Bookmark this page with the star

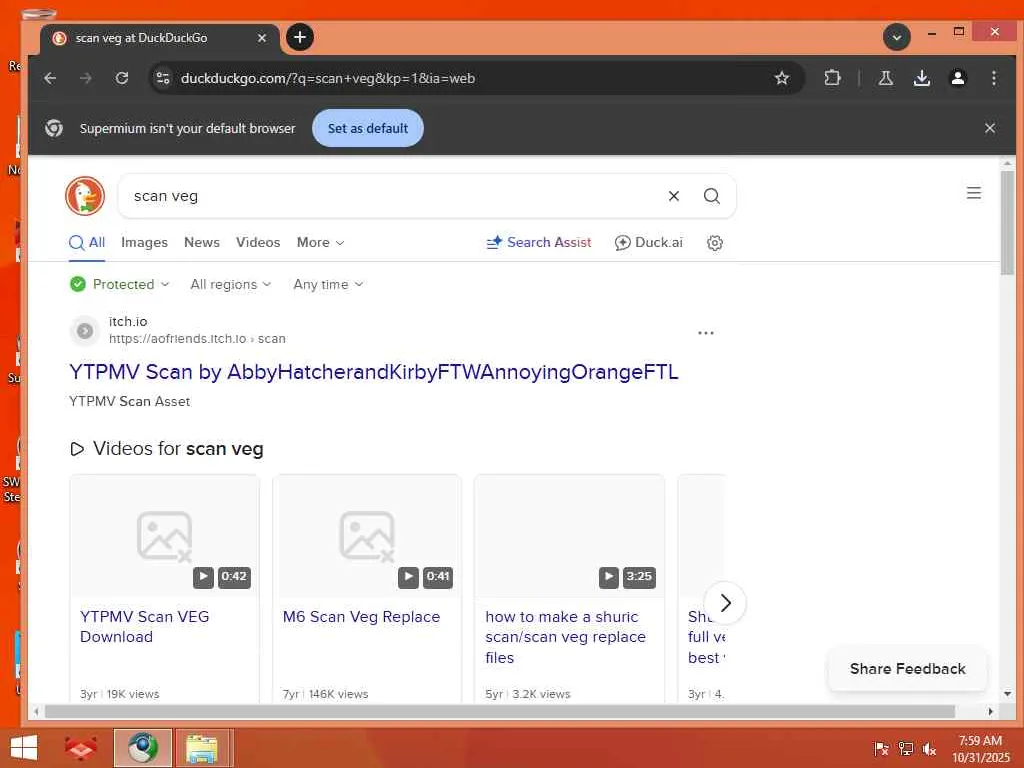[x=781, y=78]
